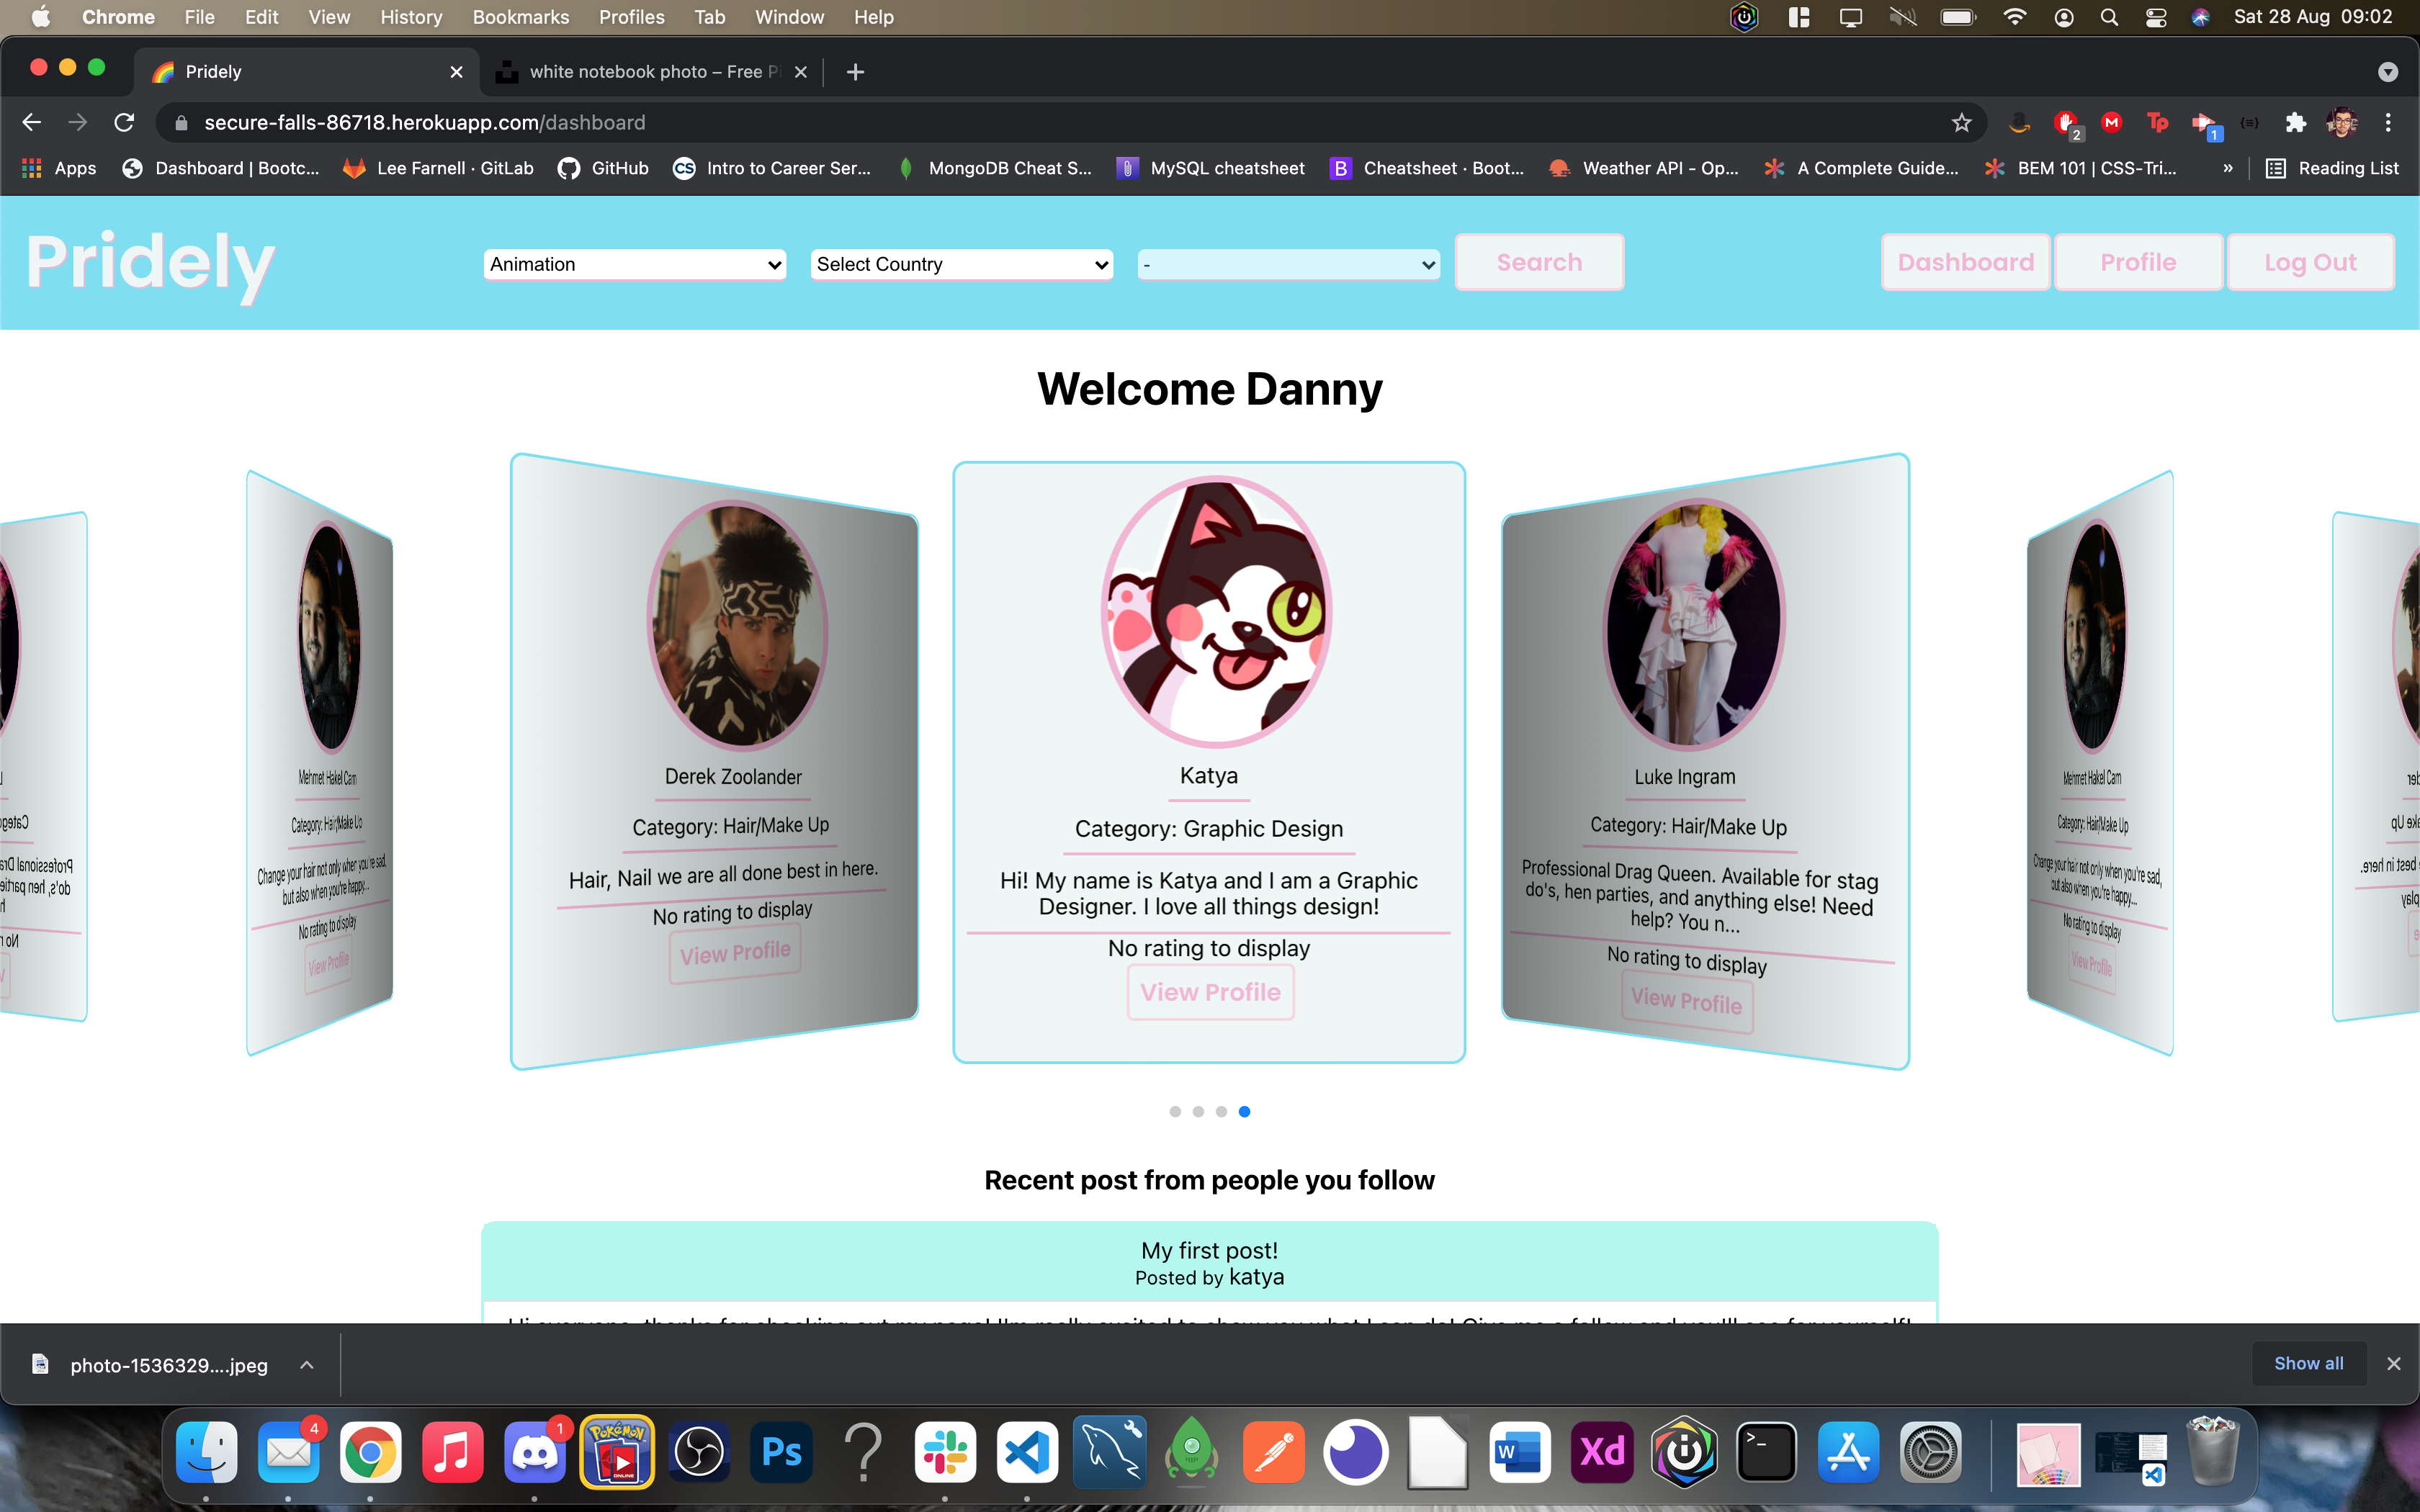Screen dimensions: 2420x1512
Task: Open the GitHub bookmark
Action: 603,168
